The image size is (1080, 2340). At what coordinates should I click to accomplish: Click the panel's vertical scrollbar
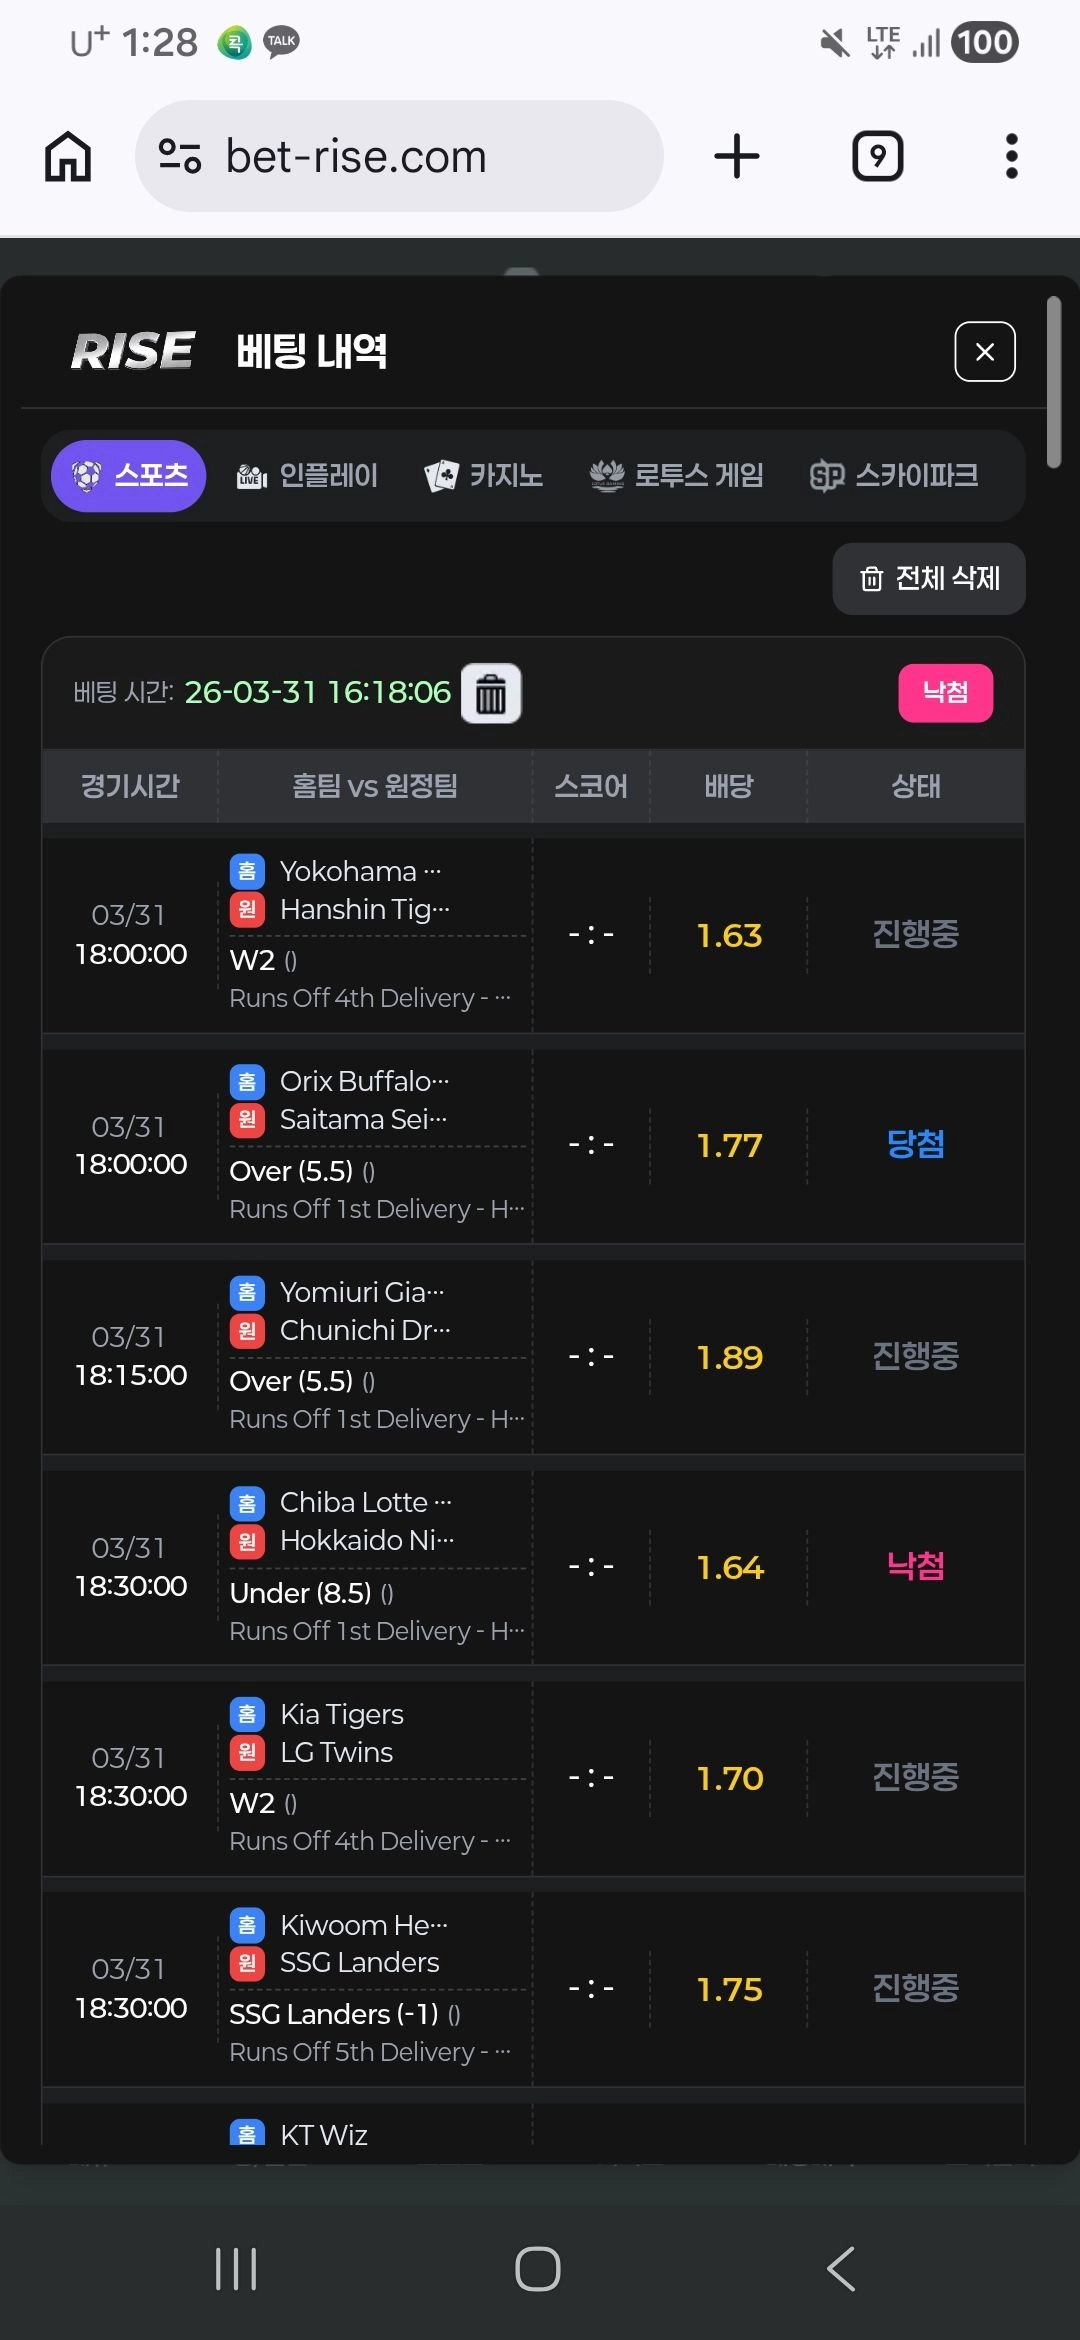coord(1053,381)
